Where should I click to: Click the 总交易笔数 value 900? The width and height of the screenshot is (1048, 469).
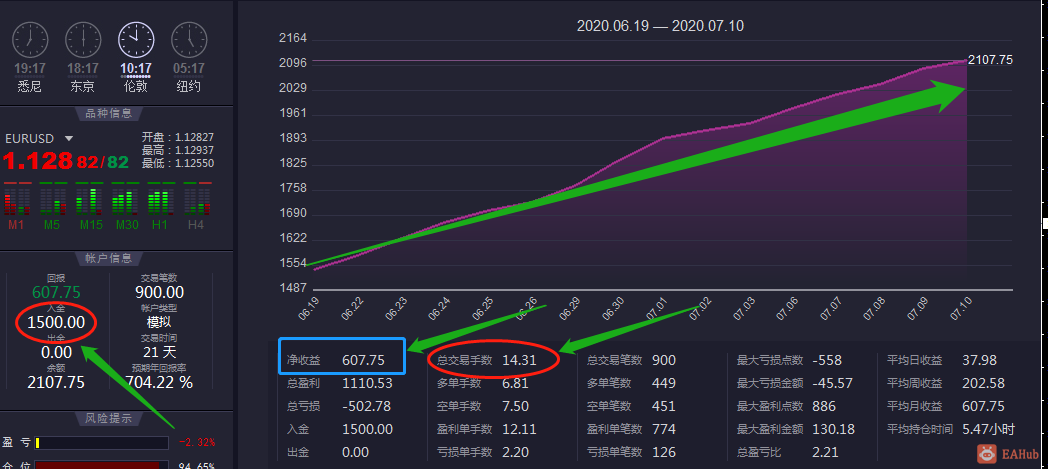tap(664, 360)
